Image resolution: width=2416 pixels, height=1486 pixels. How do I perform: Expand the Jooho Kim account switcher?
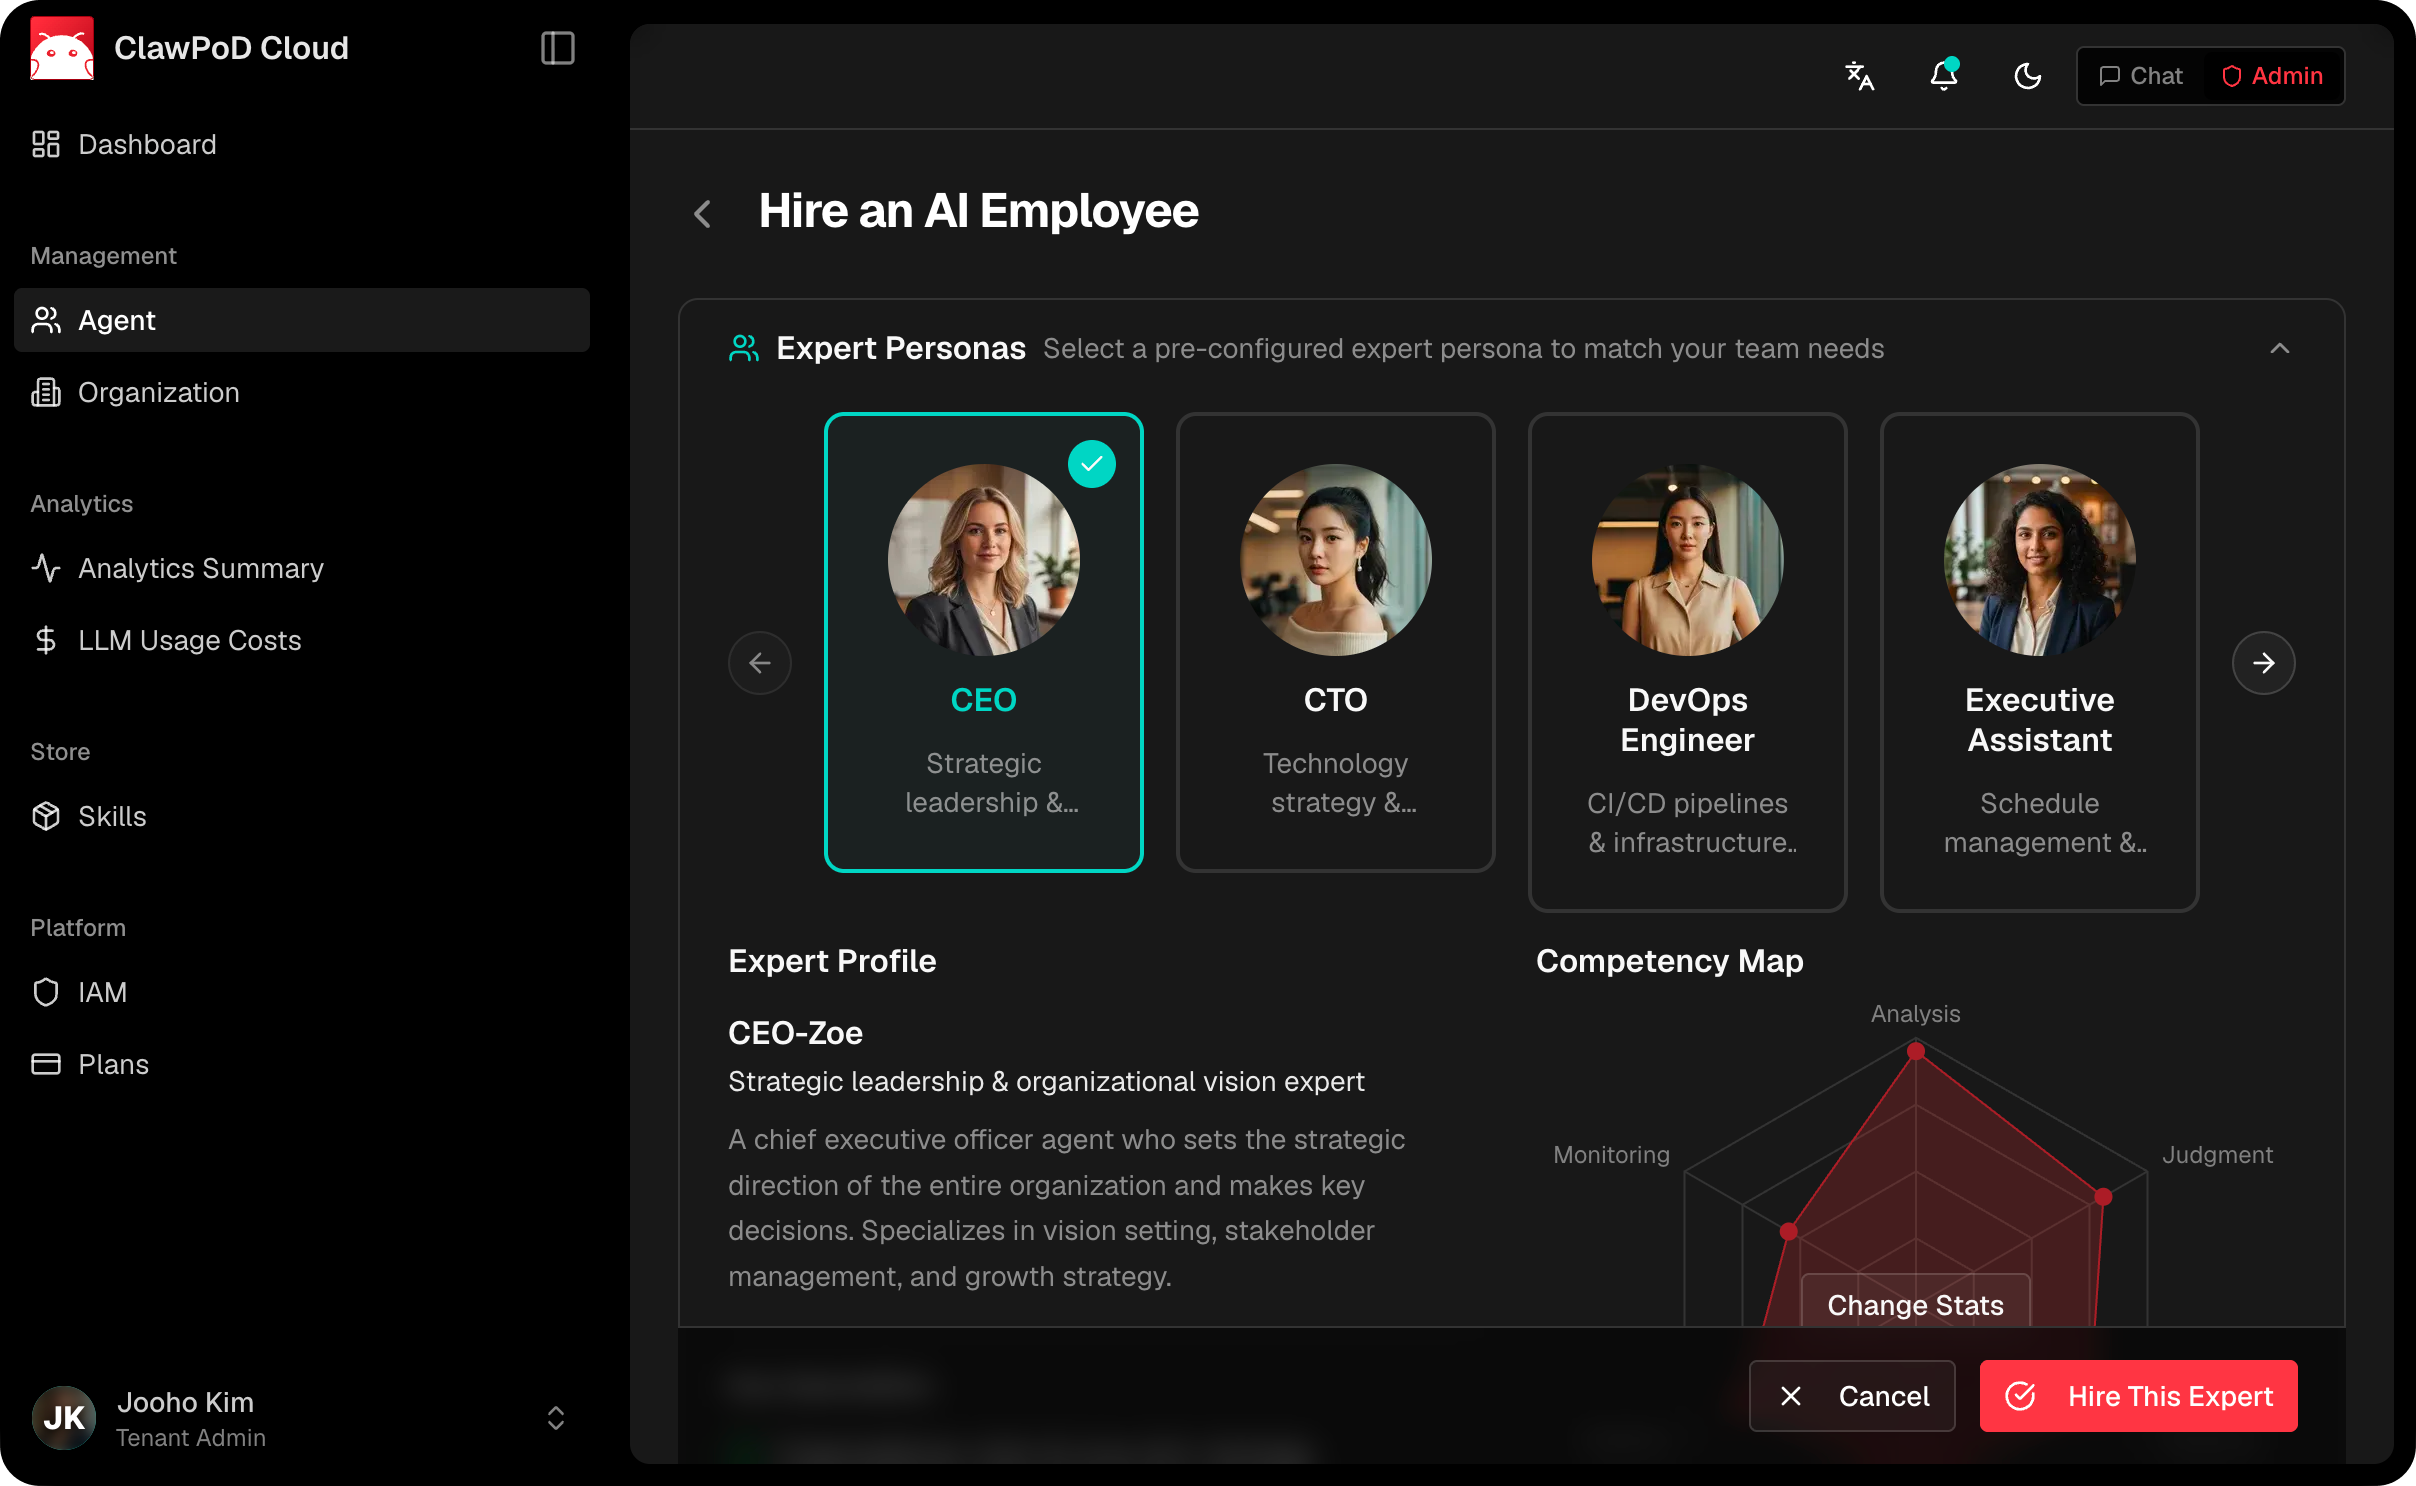[556, 1418]
